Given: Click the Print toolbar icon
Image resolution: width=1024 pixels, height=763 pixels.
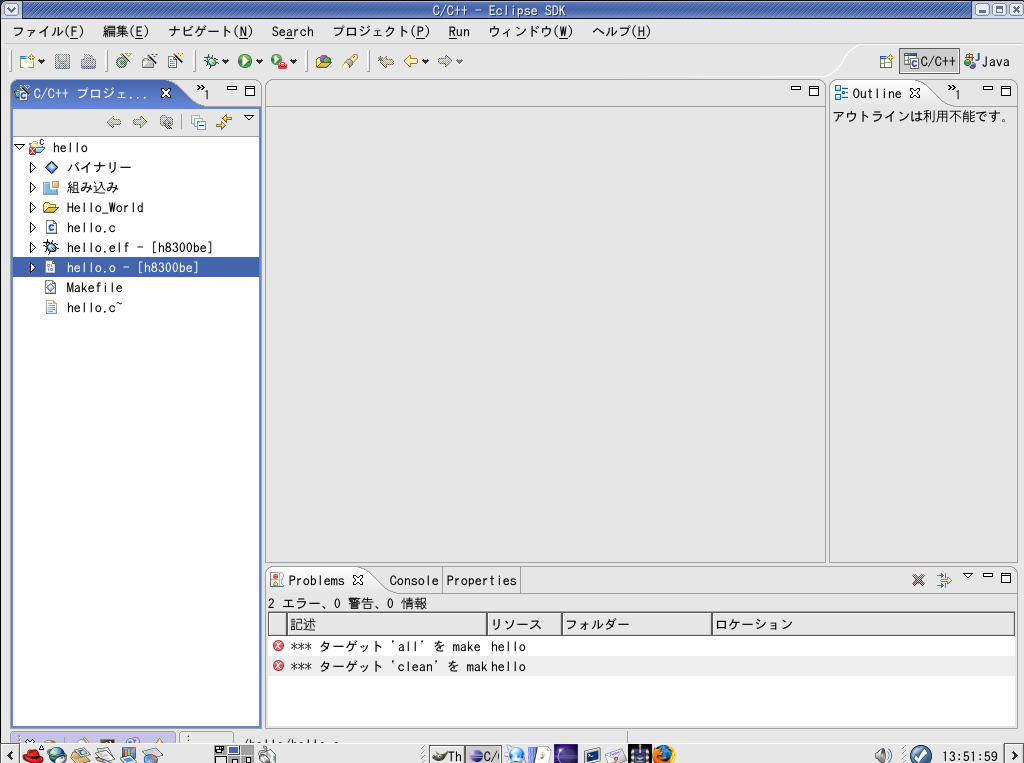Looking at the screenshot, I should click(88, 61).
